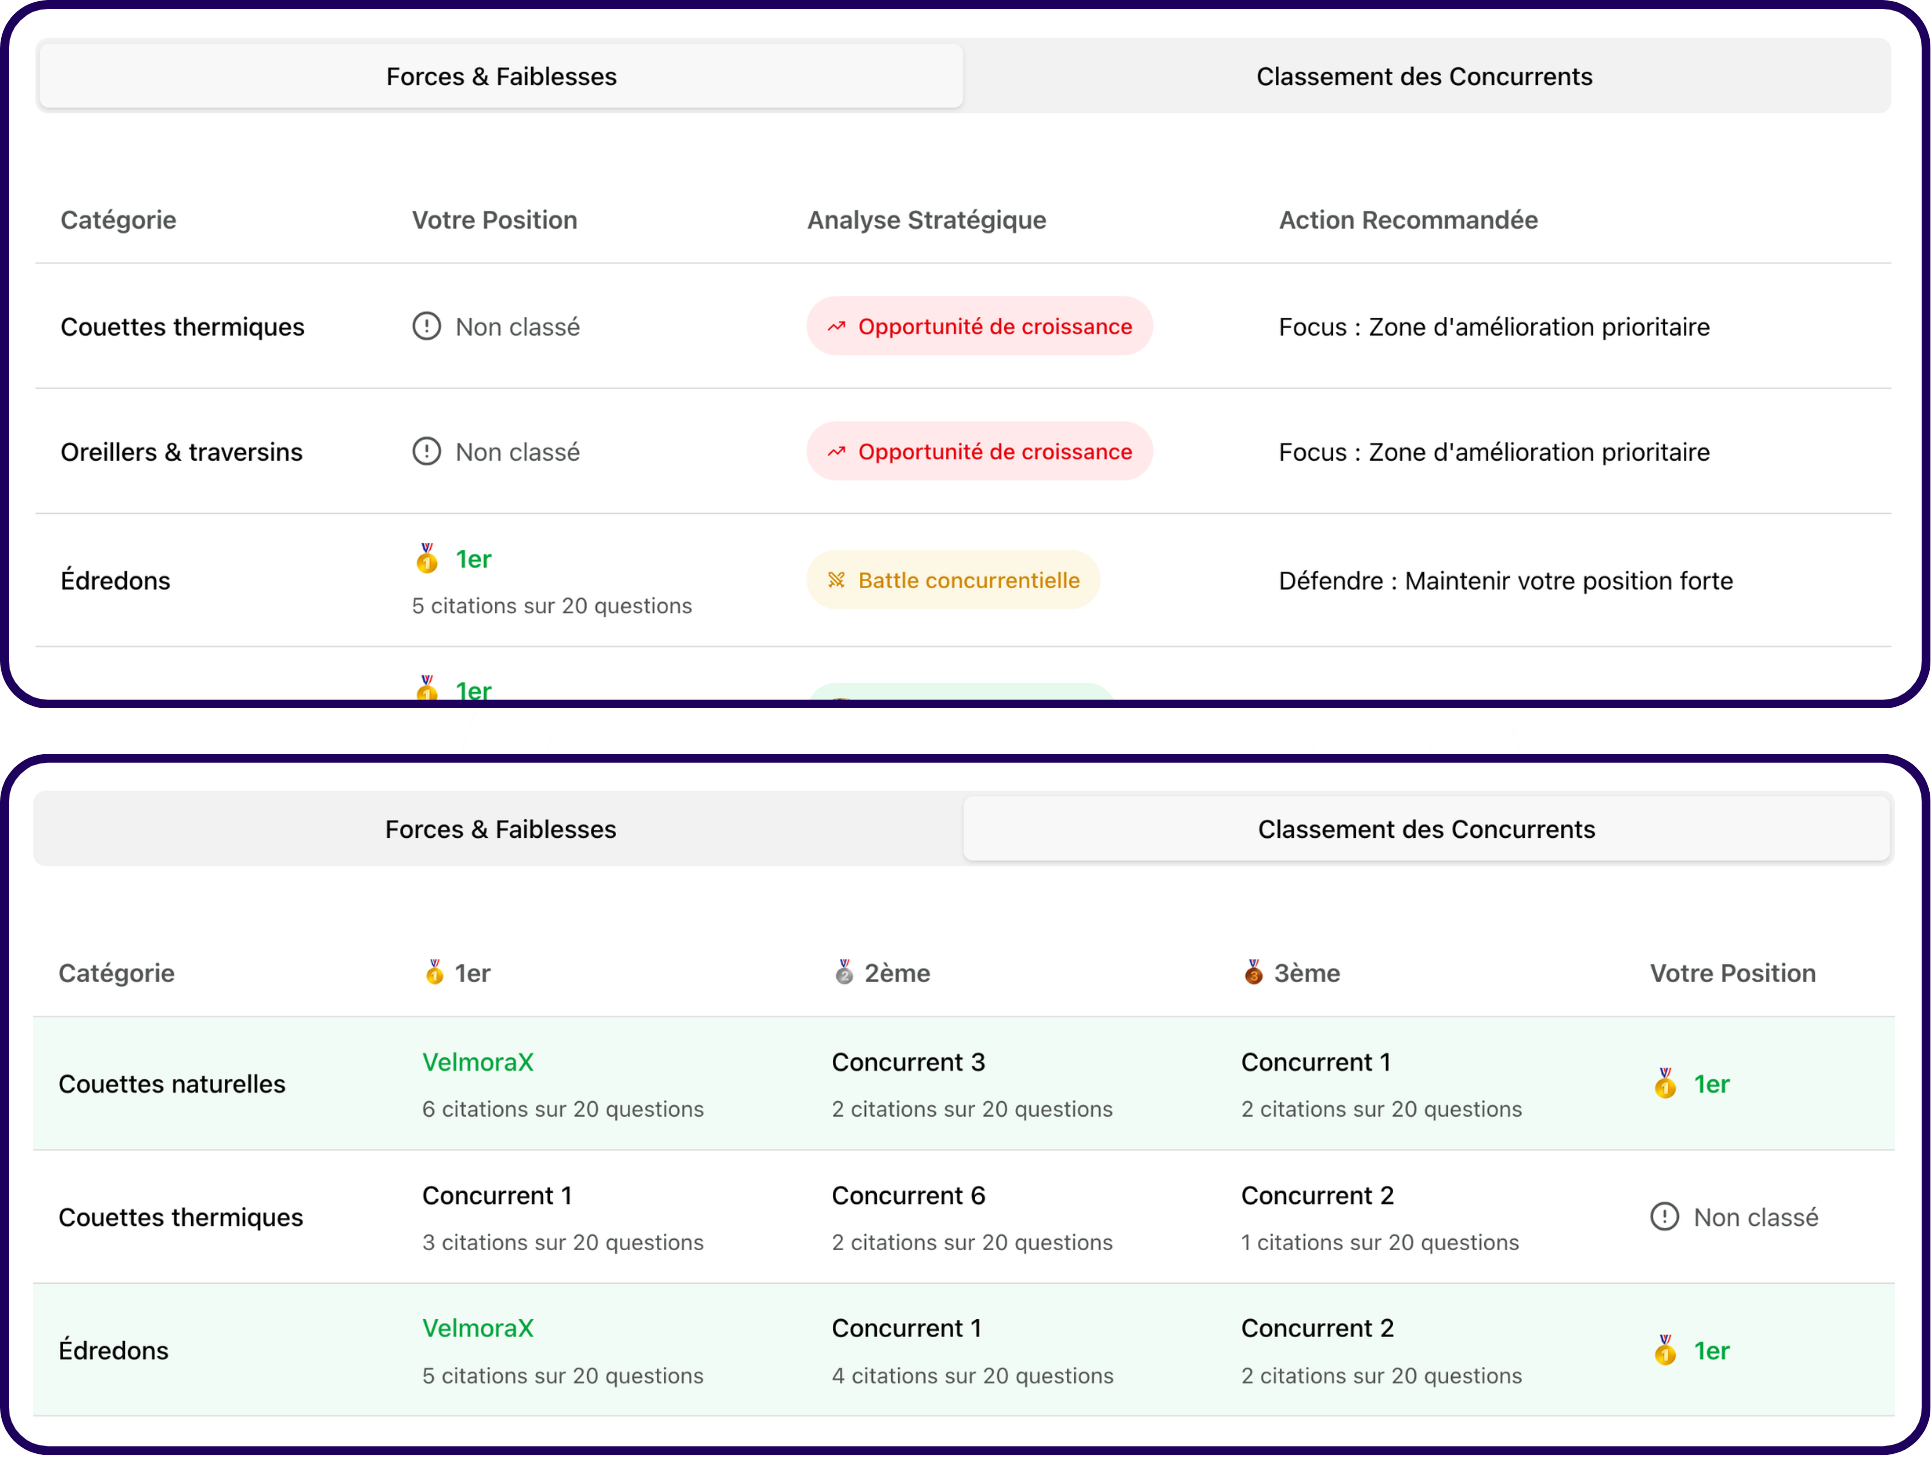This screenshot has width=1932, height=1457.
Task: Click Concurrent 6 in the 2ème column
Action: [x=909, y=1195]
